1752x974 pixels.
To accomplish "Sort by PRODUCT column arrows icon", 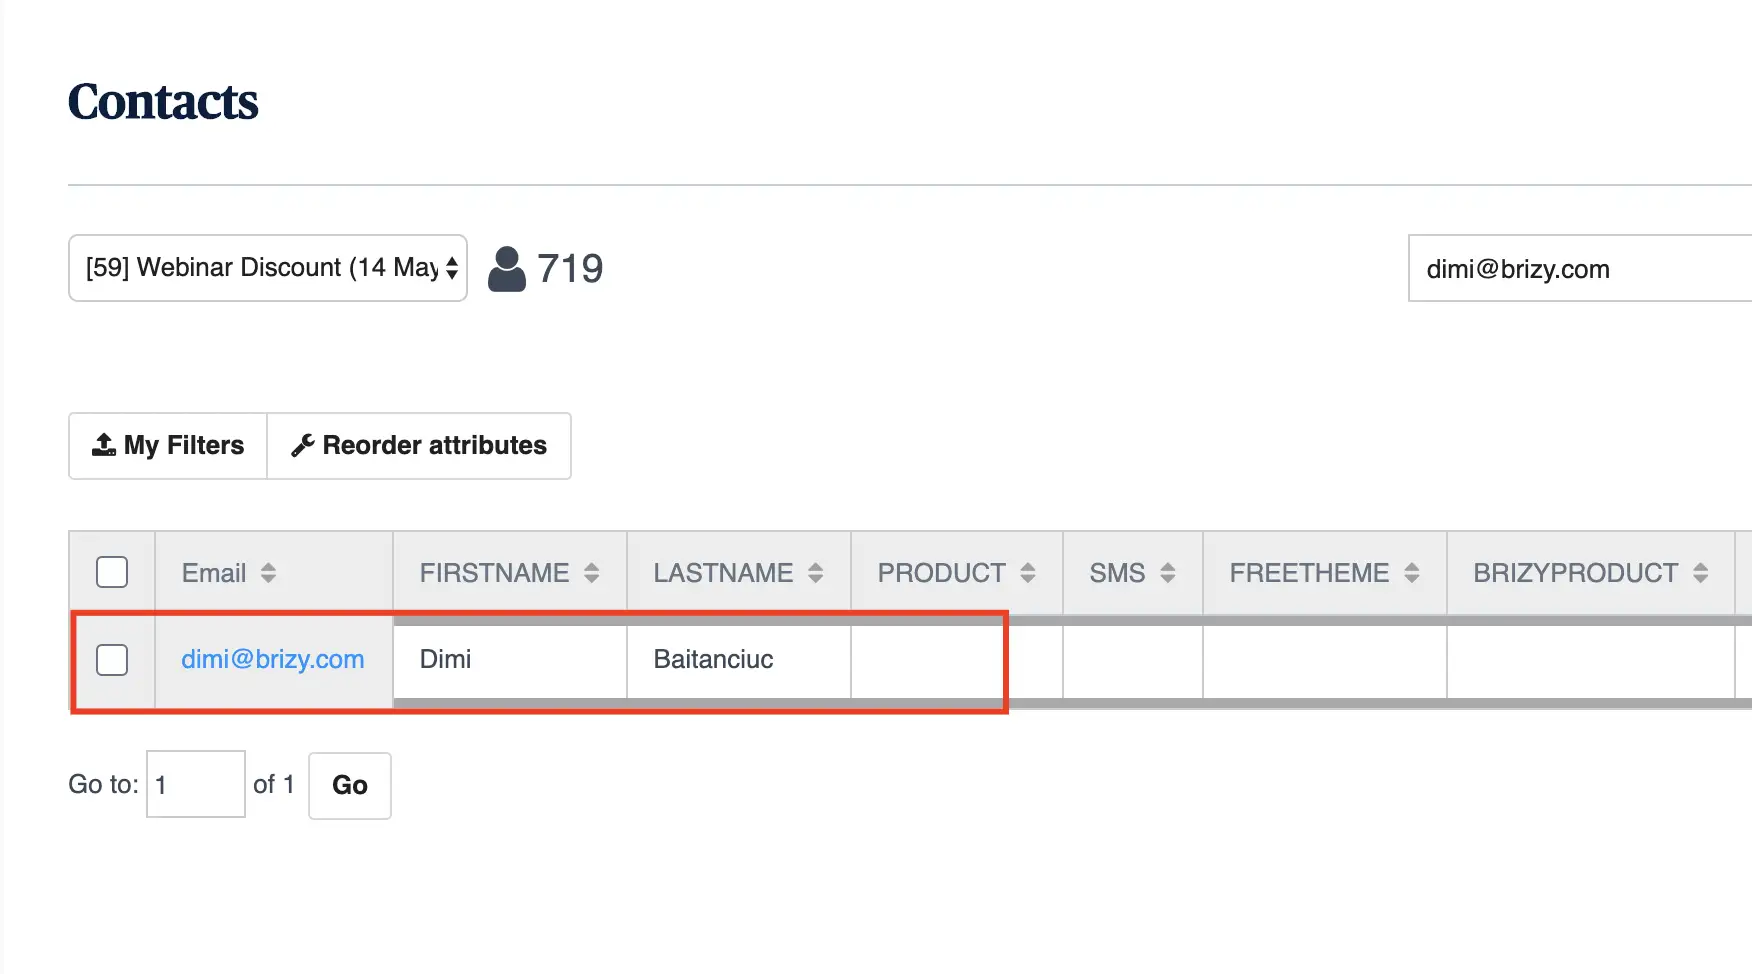I will pyautogui.click(x=1028, y=573).
